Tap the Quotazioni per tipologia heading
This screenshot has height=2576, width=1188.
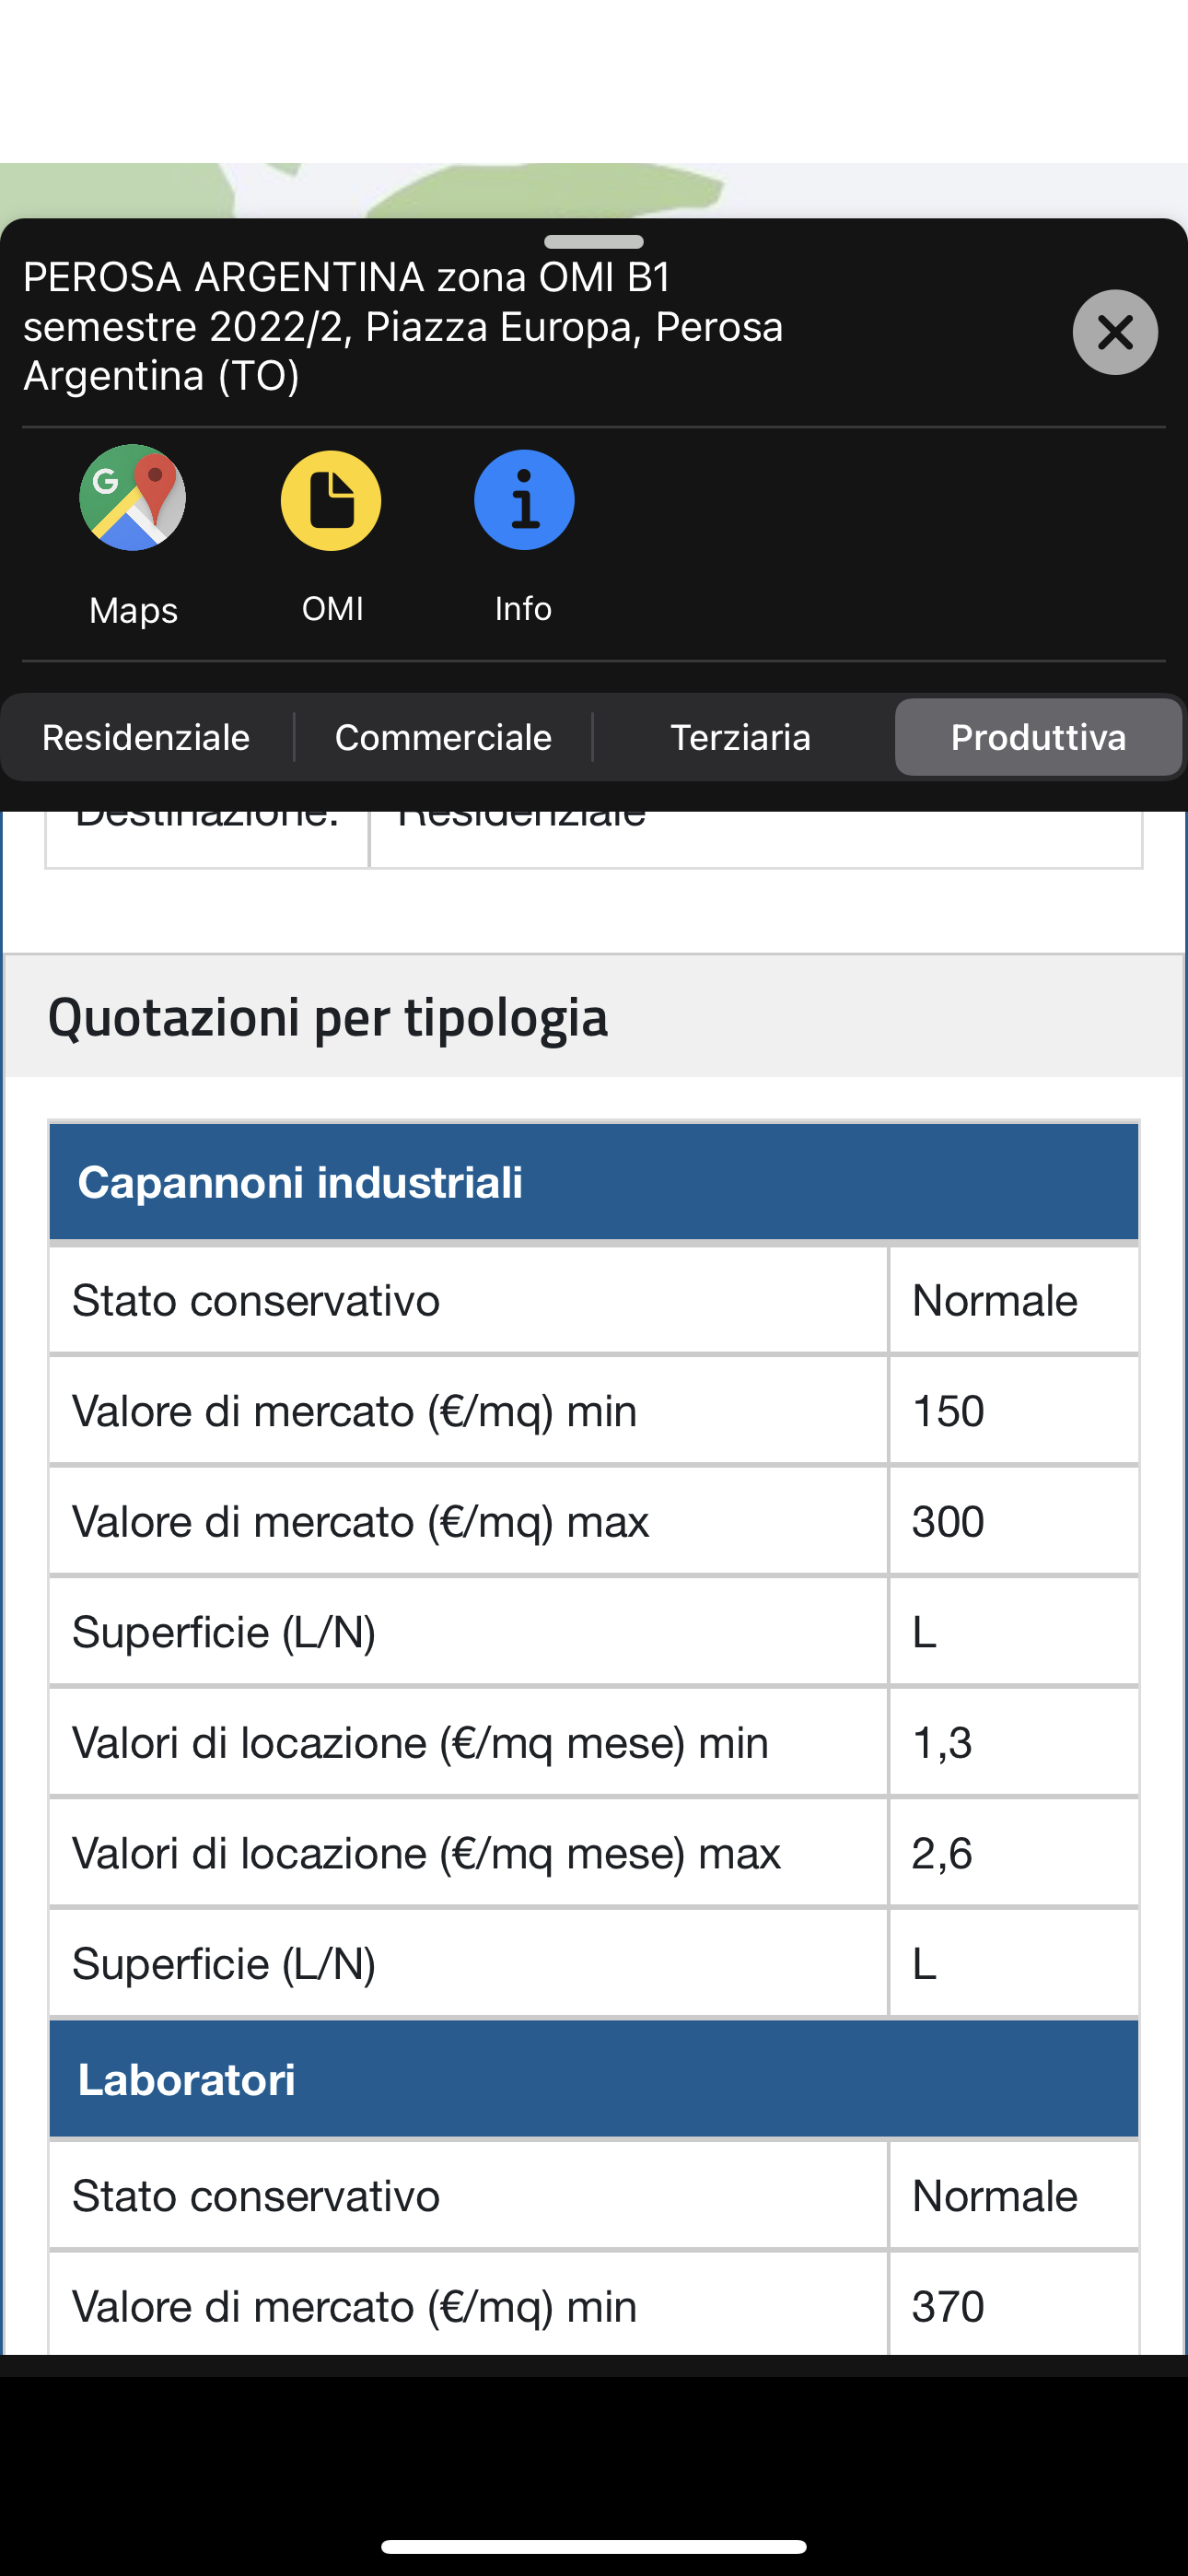tap(327, 1017)
